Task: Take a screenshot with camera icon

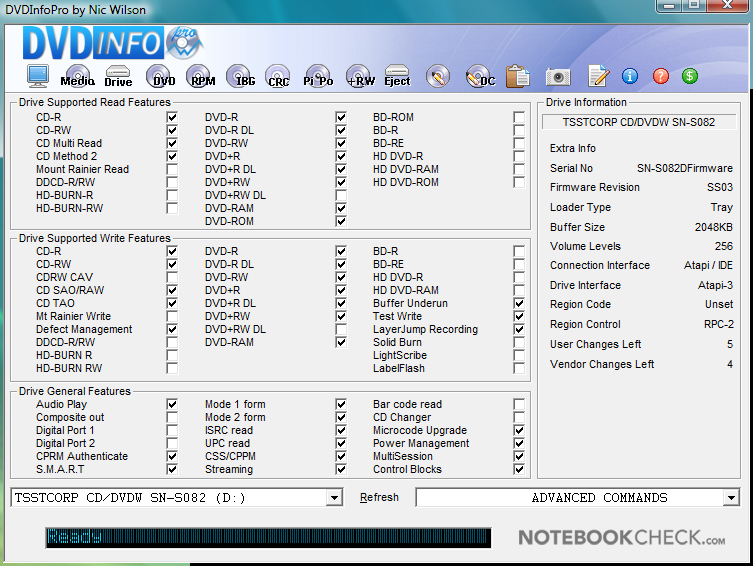Action: point(558,77)
